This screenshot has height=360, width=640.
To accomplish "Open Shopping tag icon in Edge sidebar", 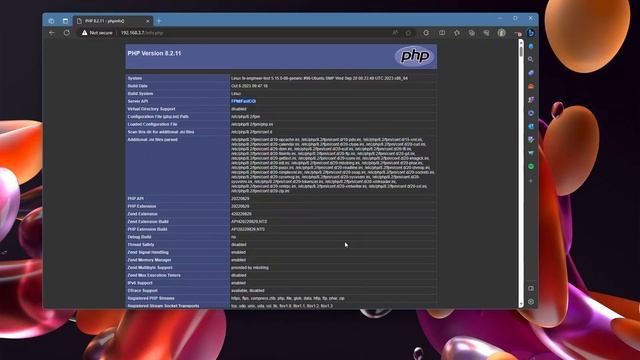I will point(531,73).
